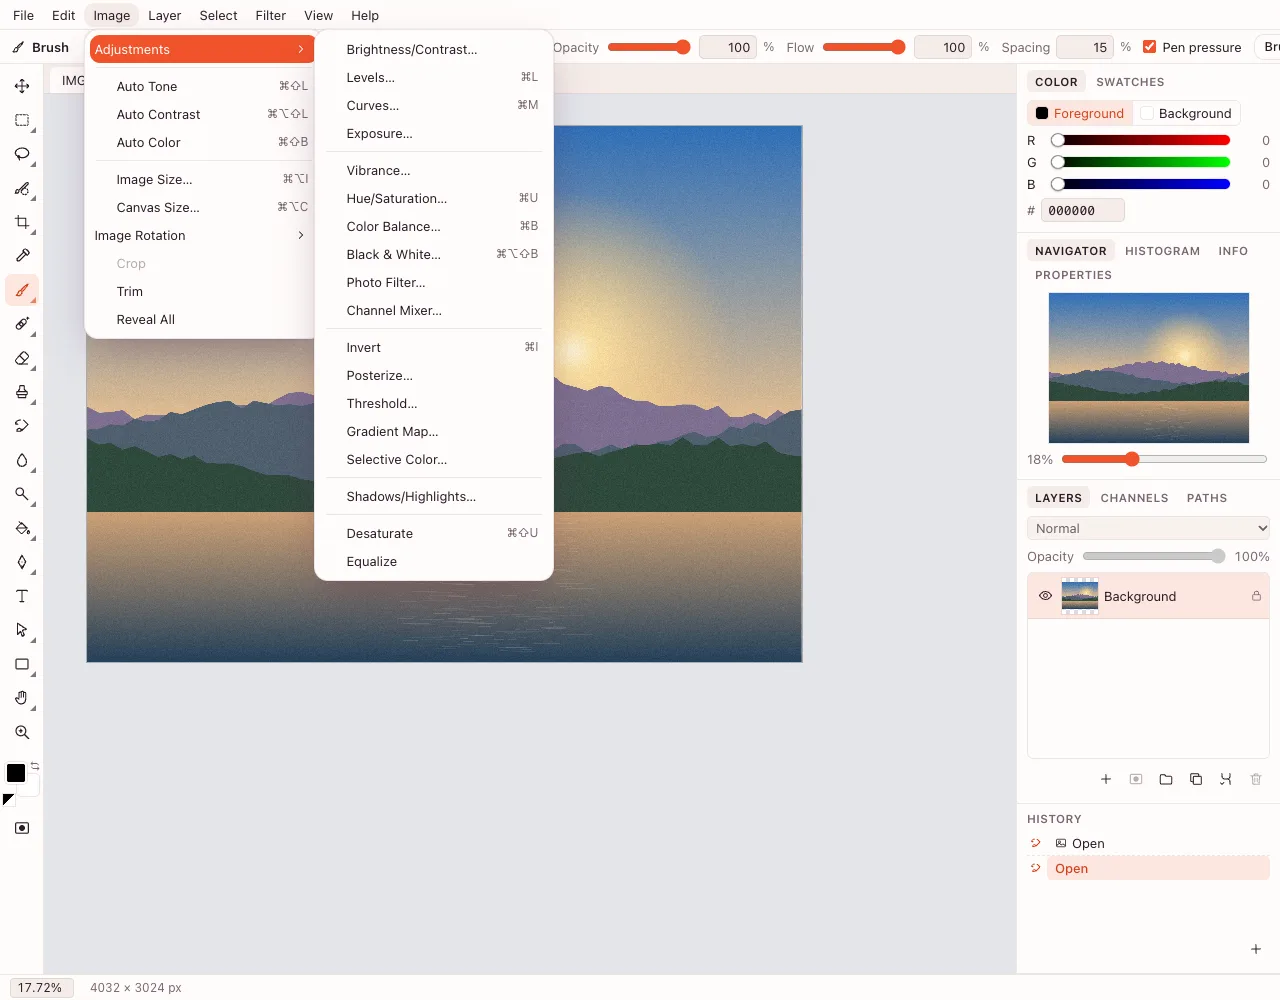Select Foreground color target
1280x1000 pixels.
tap(1080, 113)
